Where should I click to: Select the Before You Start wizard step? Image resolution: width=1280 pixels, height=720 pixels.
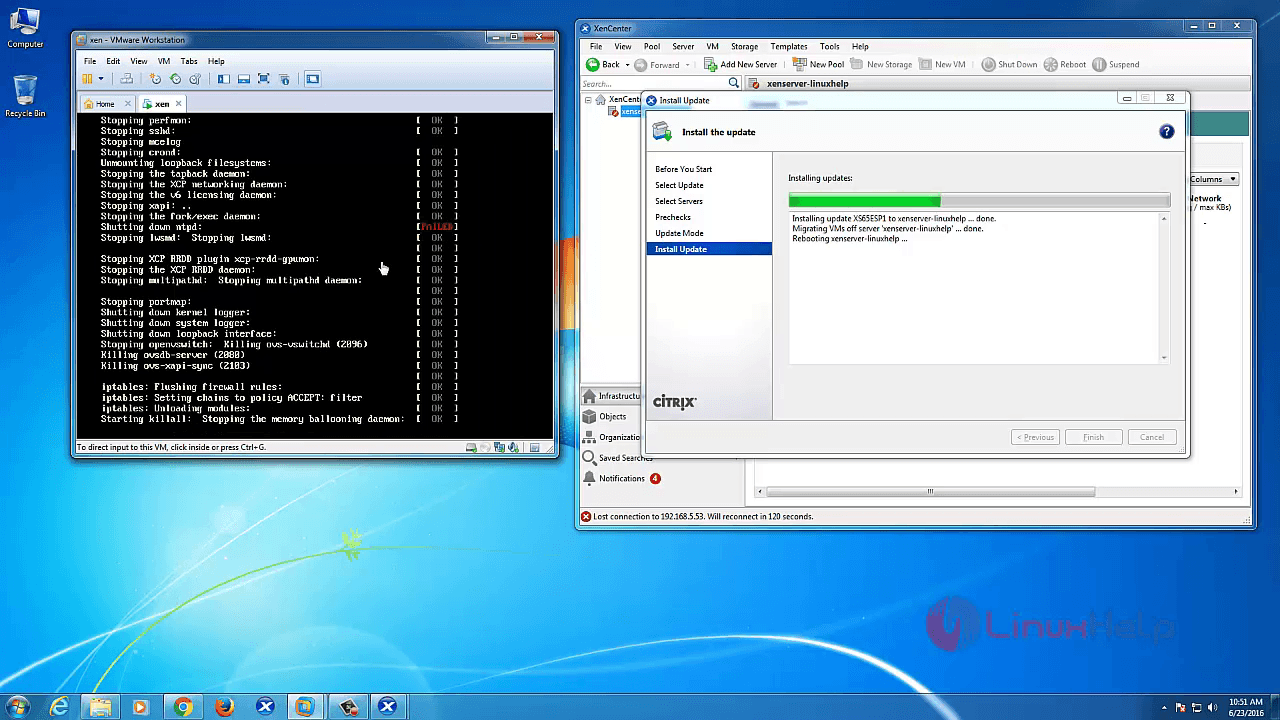point(684,169)
